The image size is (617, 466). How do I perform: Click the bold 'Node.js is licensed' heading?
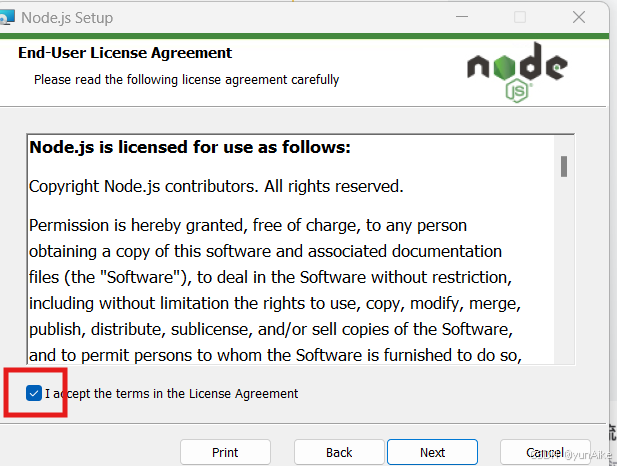[x=190, y=148]
